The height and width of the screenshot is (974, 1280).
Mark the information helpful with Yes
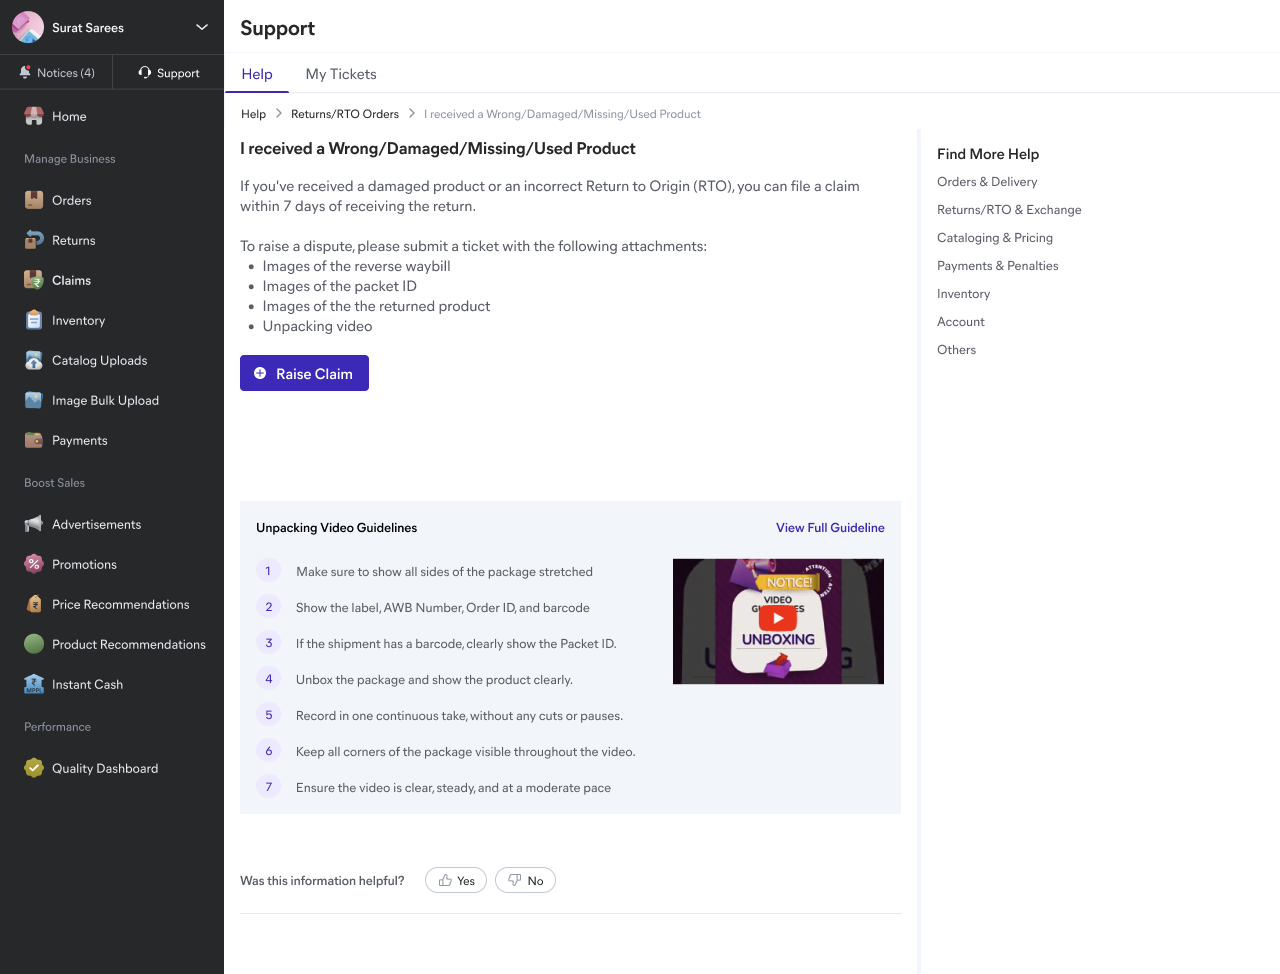[456, 880]
